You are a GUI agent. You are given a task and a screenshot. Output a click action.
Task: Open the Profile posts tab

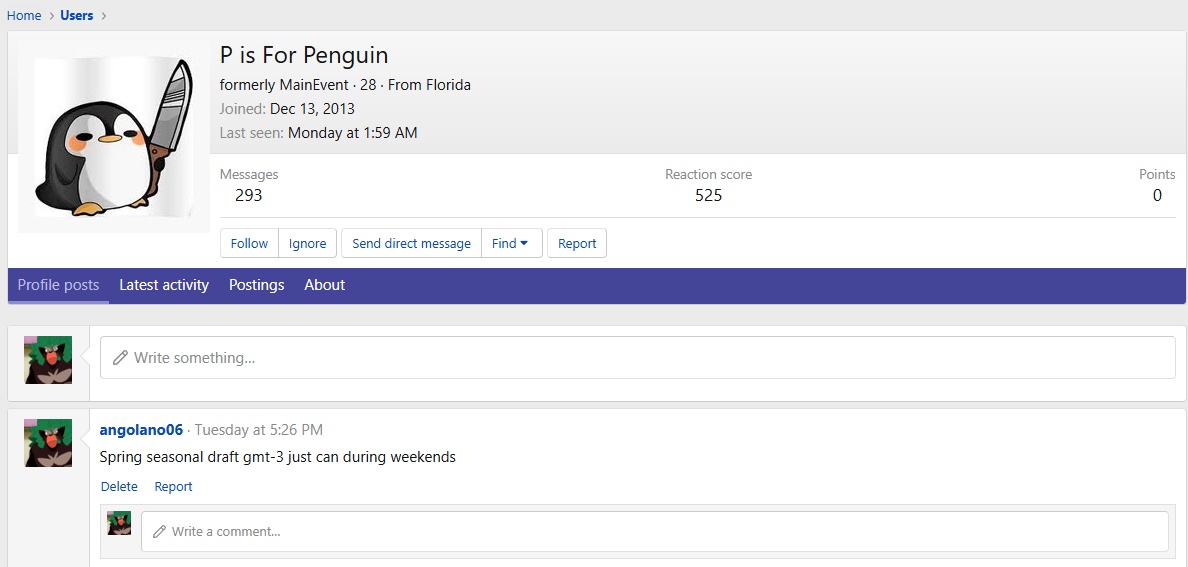coord(58,285)
